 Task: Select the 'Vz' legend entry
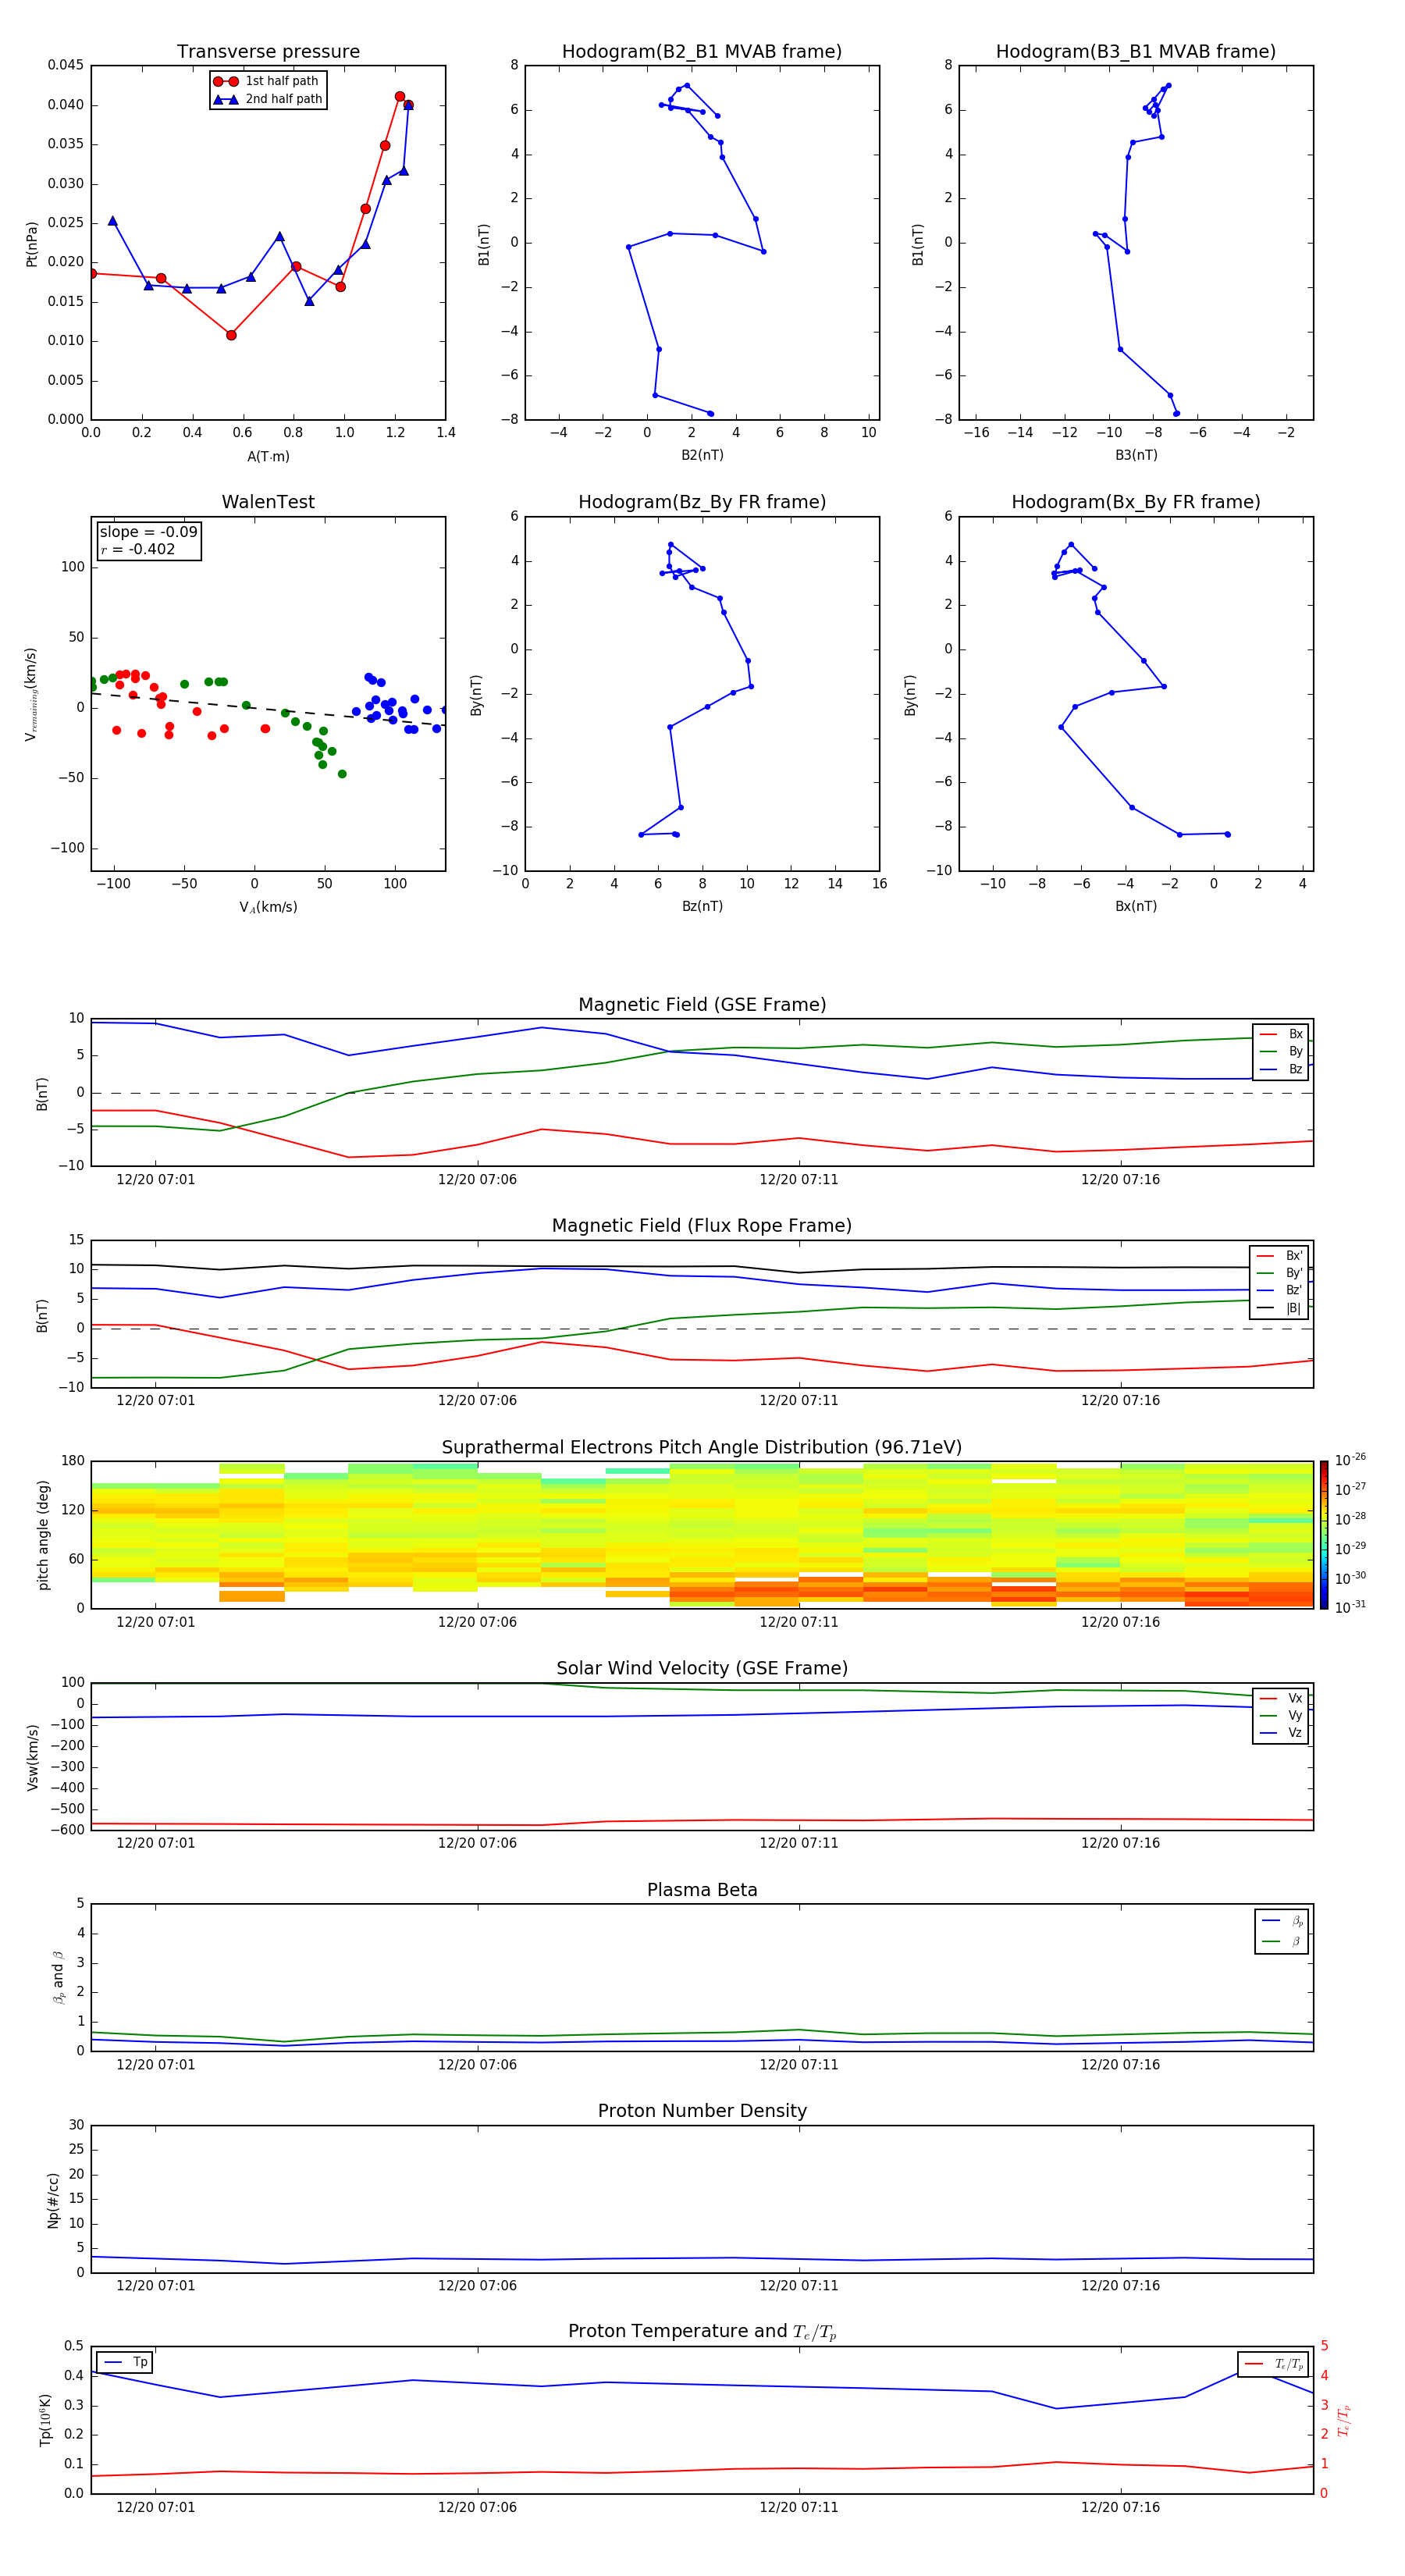1281,1733
